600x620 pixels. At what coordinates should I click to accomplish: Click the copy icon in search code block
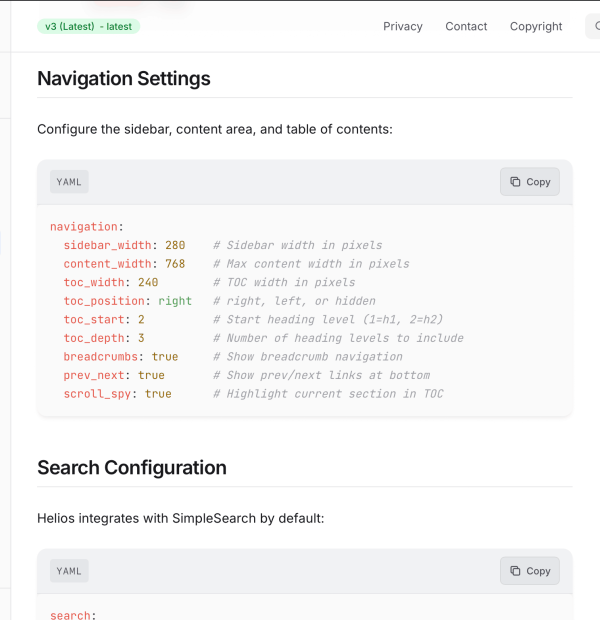coord(515,571)
